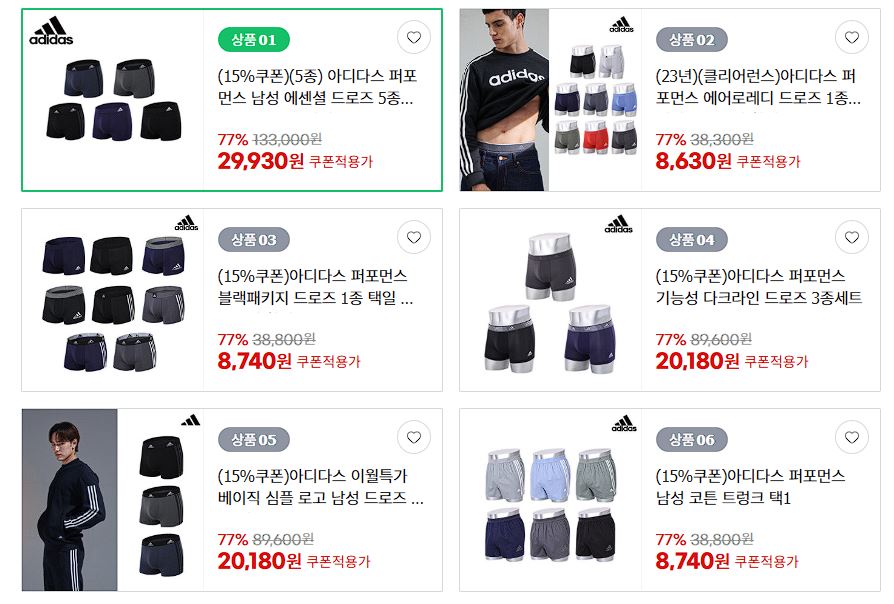Open 남성 코튼 트렁크 택1 title
The height and width of the screenshot is (604, 894).
750,487
